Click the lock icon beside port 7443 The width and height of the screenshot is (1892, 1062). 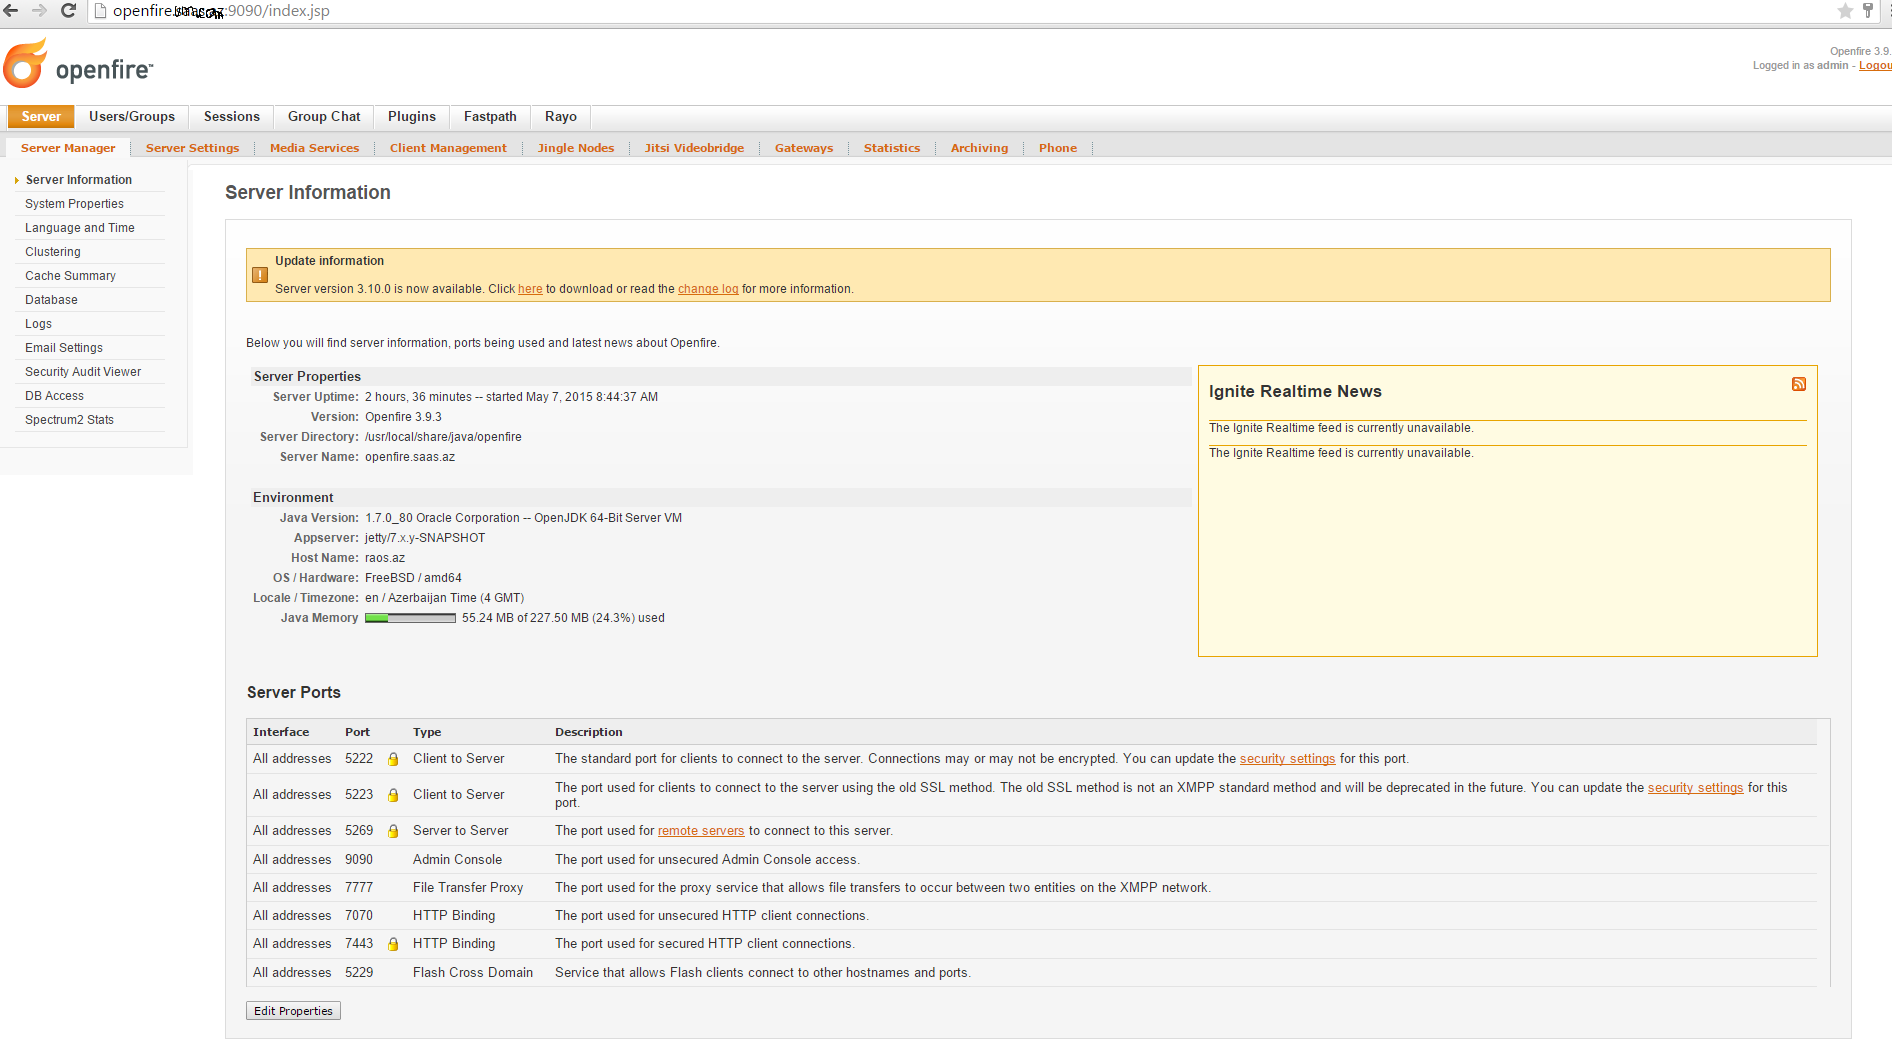click(x=393, y=944)
